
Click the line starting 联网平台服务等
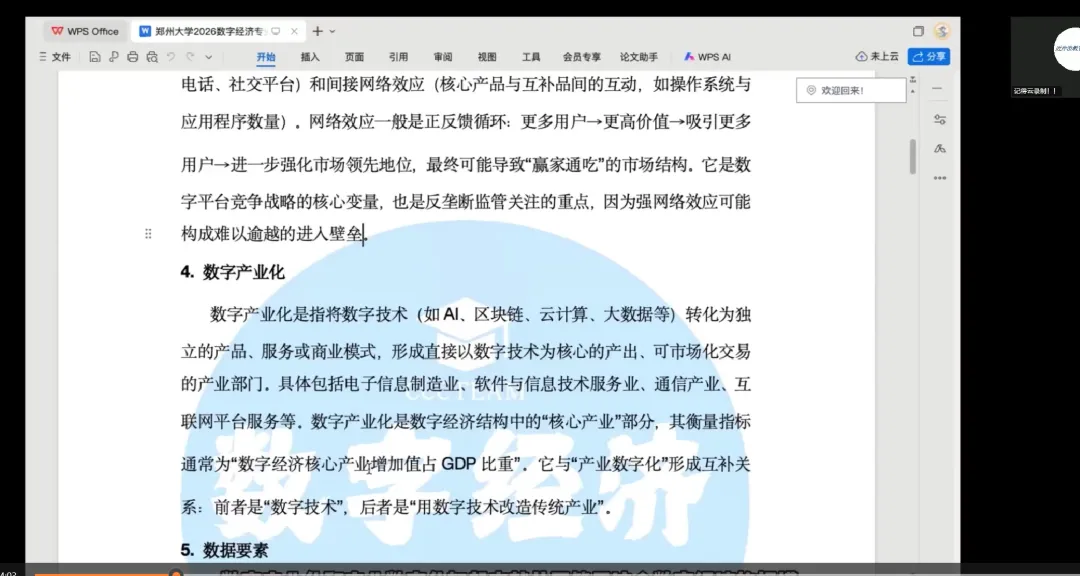466,422
